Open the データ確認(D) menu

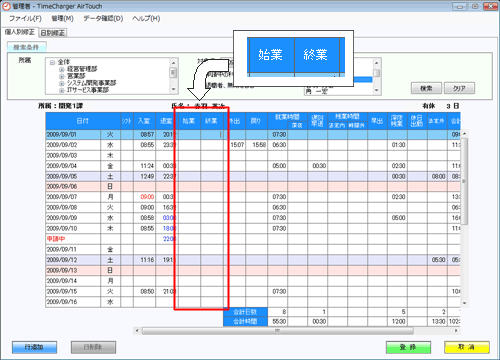tap(103, 18)
